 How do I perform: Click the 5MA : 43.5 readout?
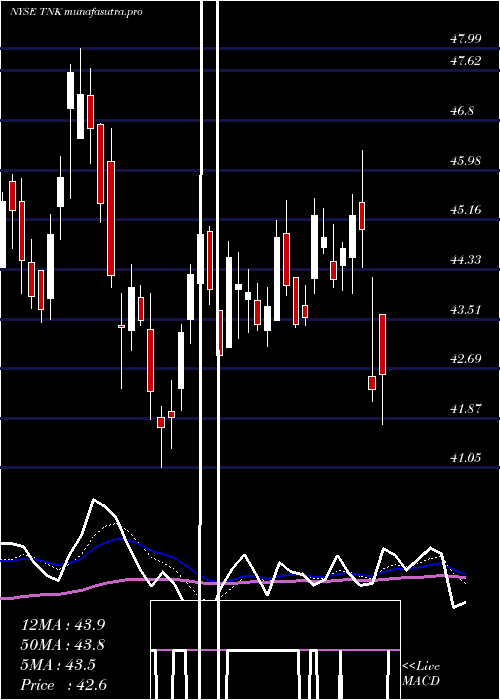[x=58, y=665]
